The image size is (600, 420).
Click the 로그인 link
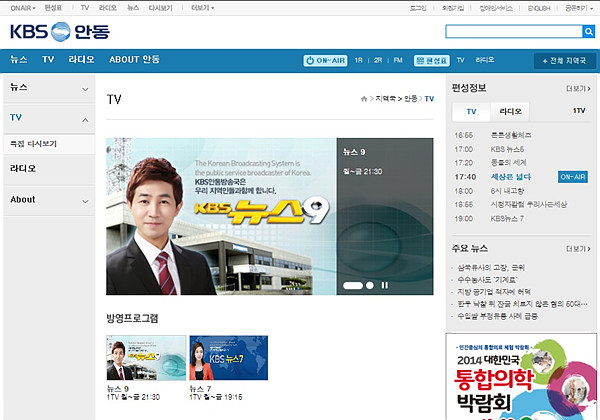pos(418,8)
